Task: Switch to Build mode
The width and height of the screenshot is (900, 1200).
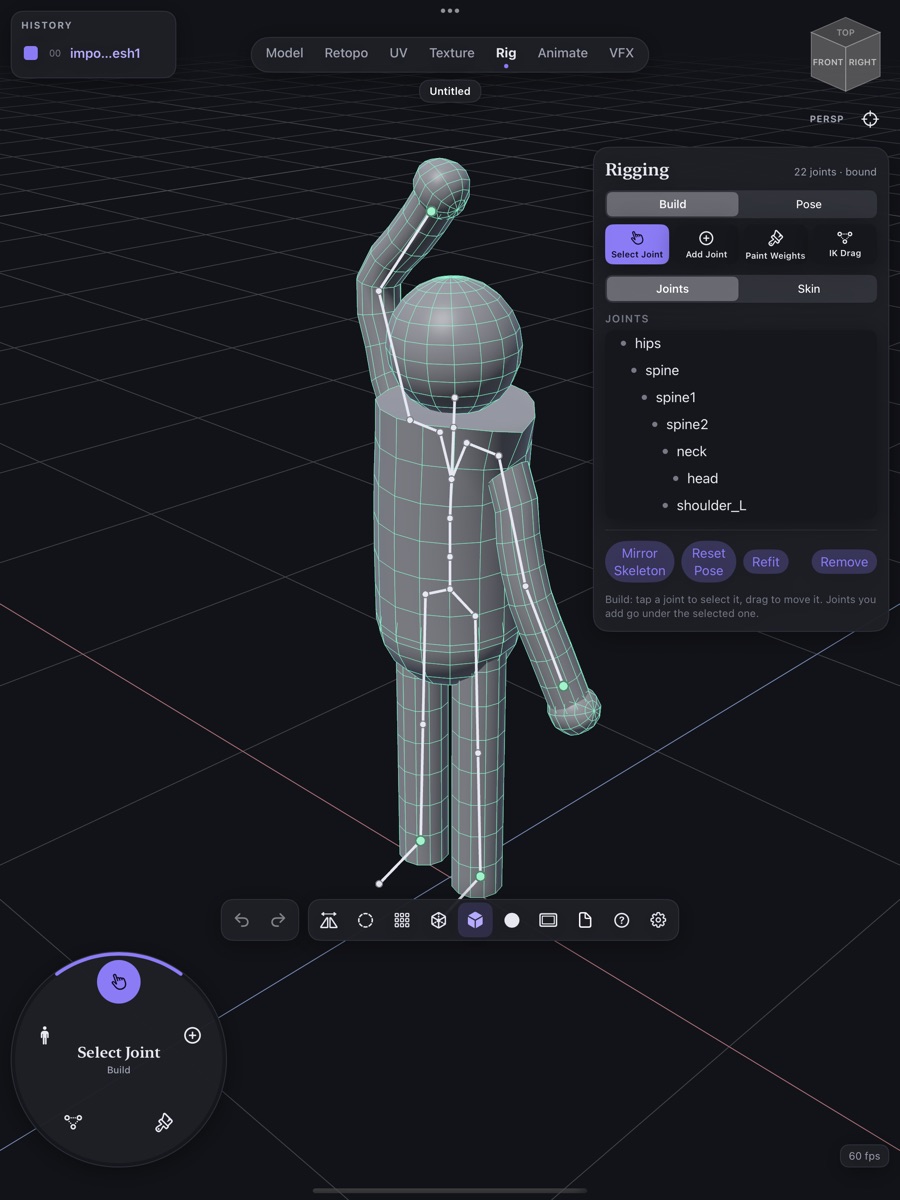Action: pyautogui.click(x=672, y=204)
